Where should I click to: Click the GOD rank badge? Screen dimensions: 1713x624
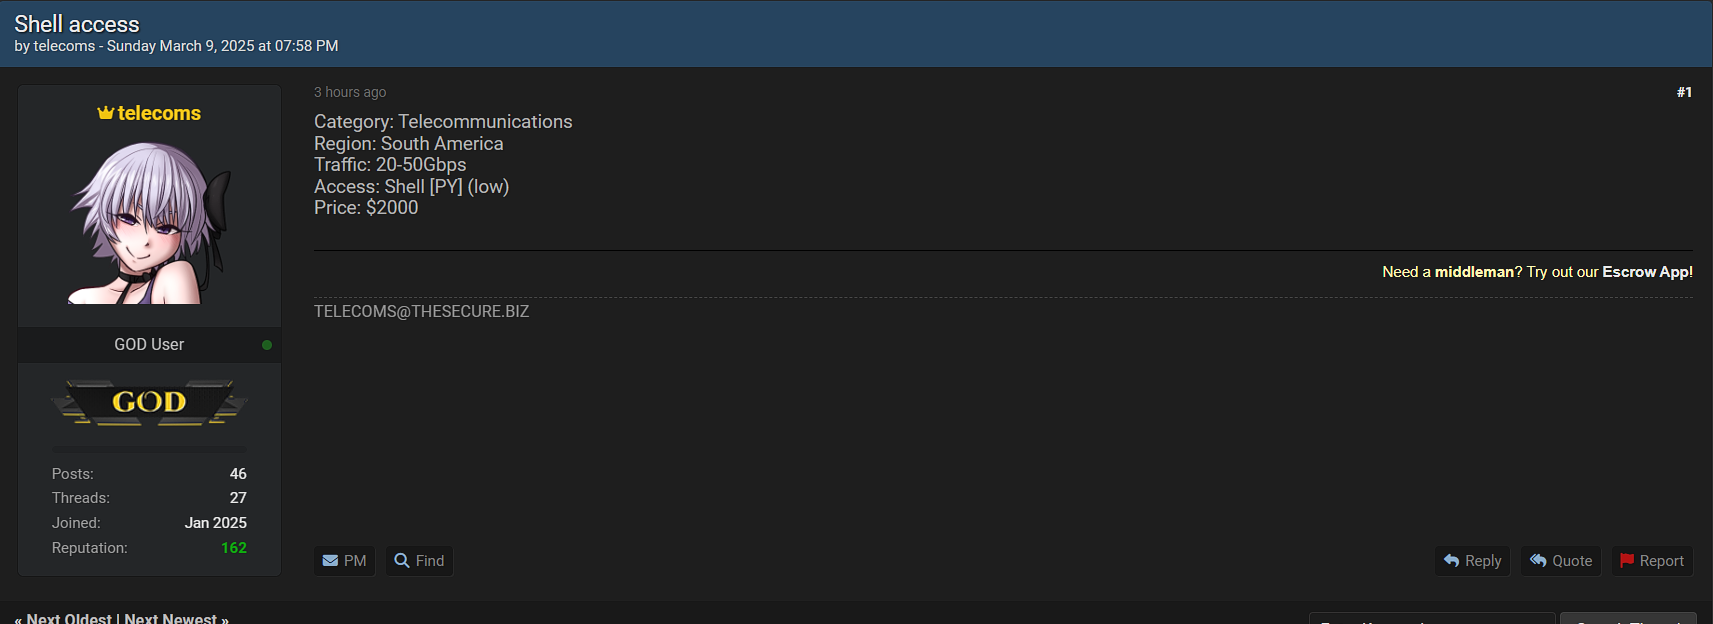click(149, 402)
